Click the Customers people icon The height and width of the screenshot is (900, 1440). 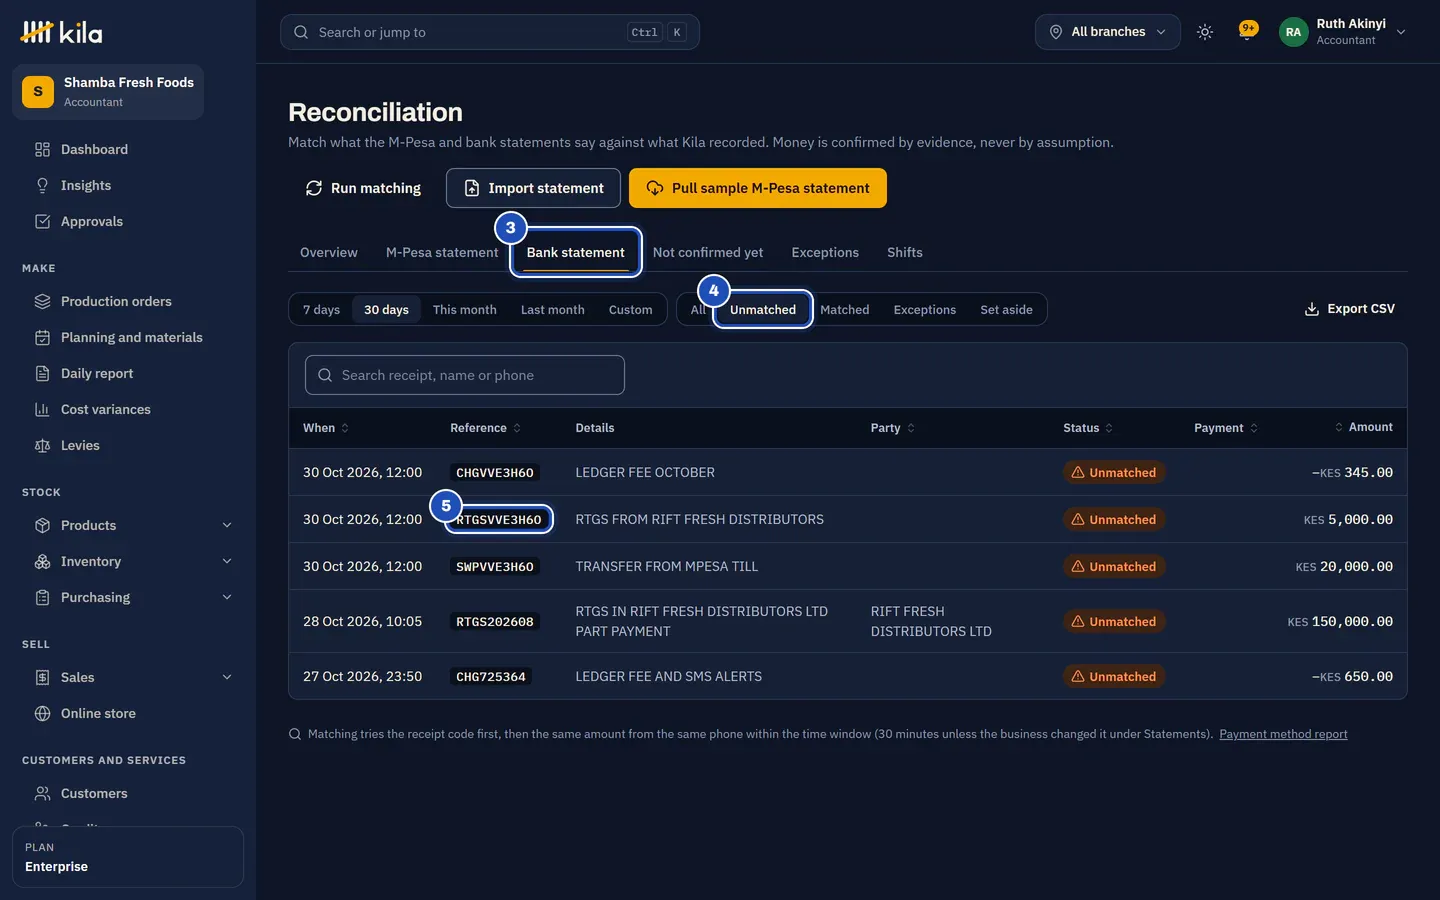[x=42, y=794]
